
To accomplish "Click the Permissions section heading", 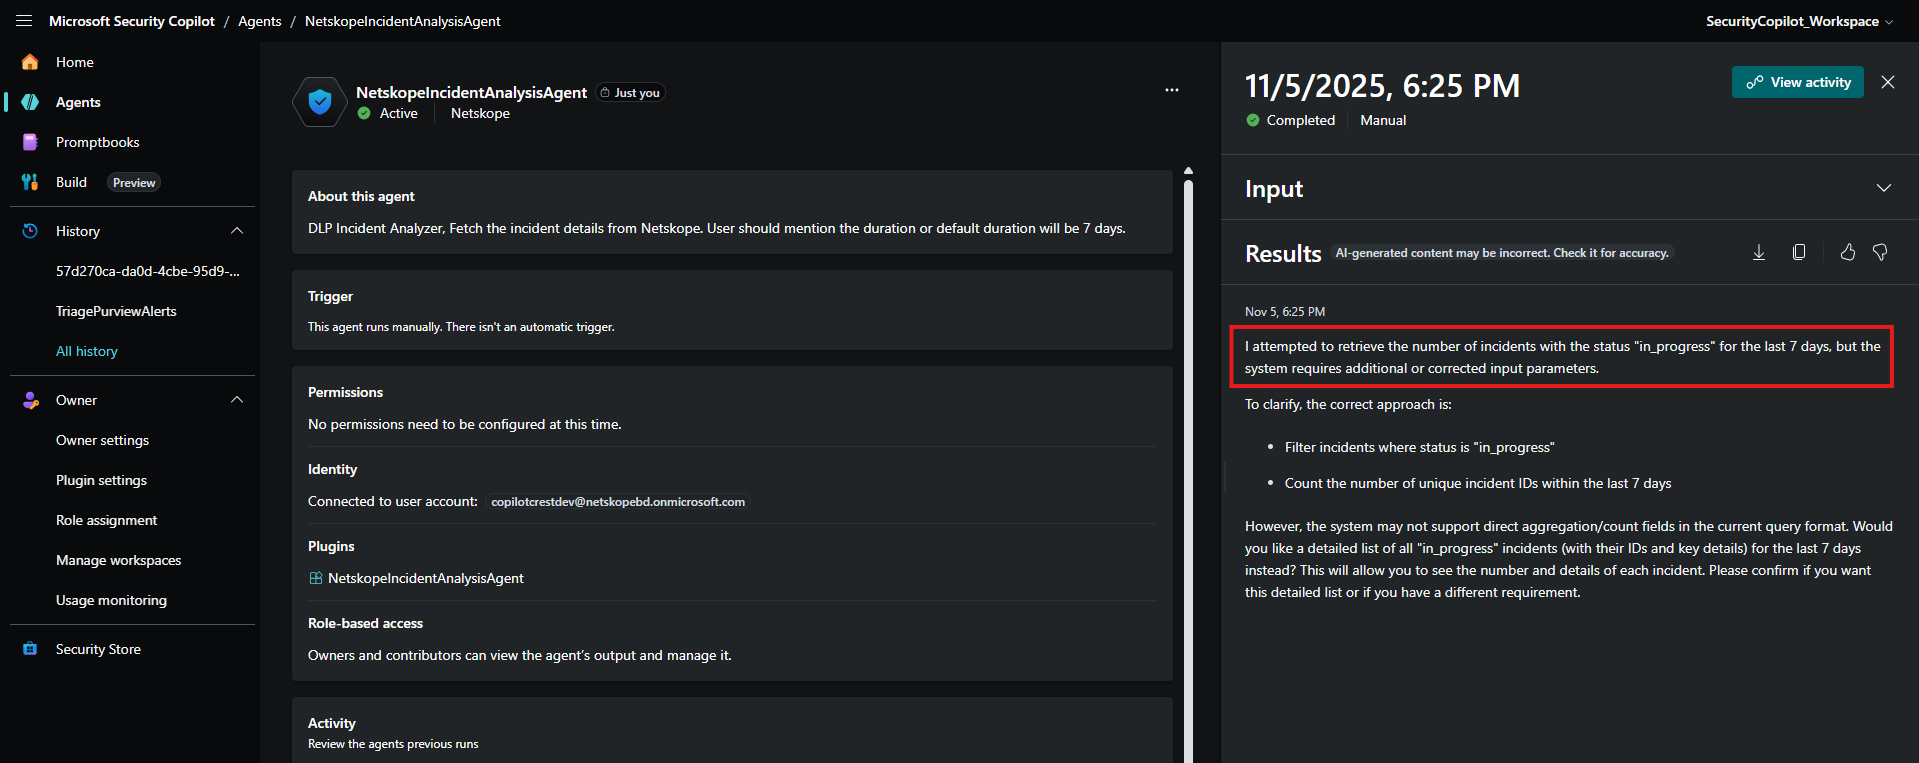I will (345, 392).
